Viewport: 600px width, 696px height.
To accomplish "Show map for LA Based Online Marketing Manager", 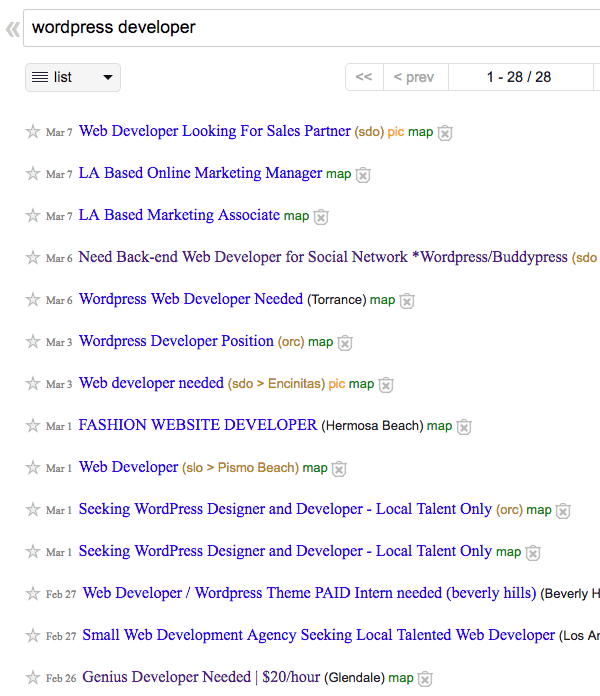I will click(339, 174).
